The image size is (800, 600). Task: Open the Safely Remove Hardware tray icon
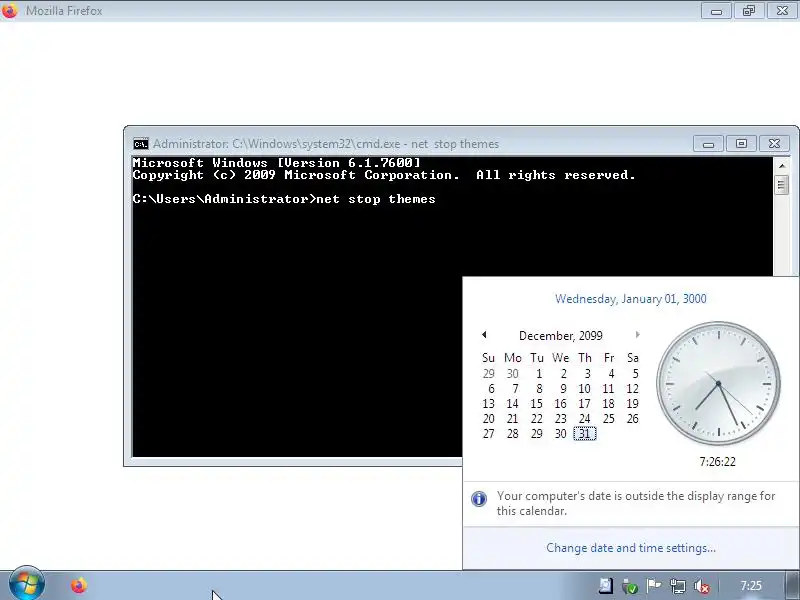(630, 586)
